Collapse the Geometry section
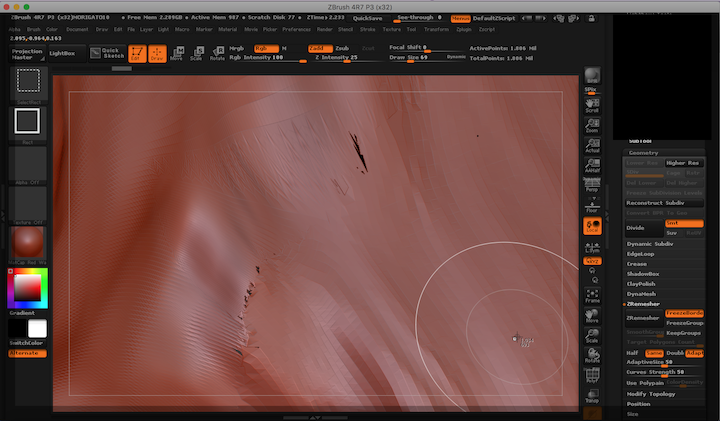 tap(643, 153)
